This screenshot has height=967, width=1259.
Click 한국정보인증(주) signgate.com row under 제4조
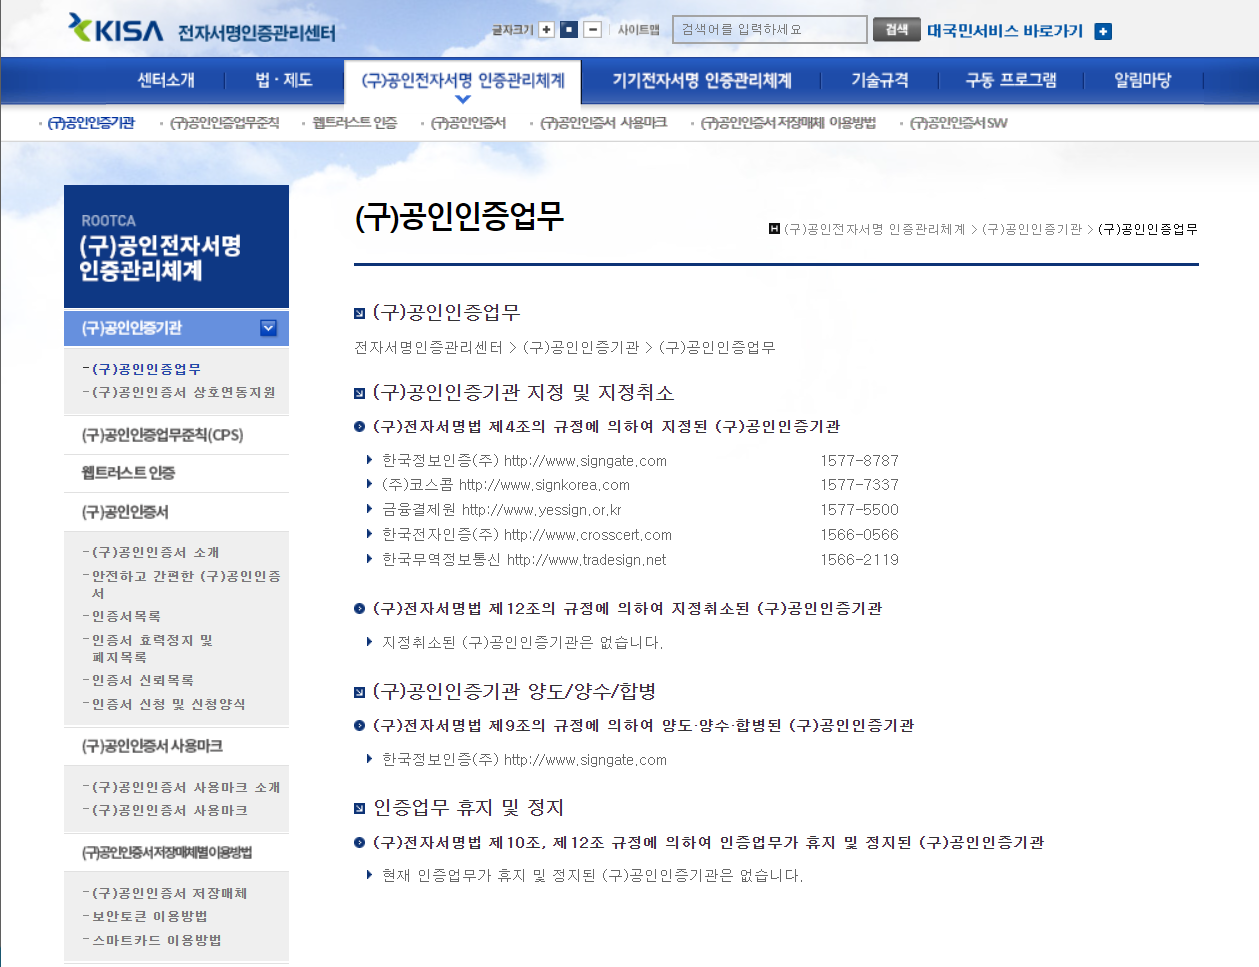point(524,461)
